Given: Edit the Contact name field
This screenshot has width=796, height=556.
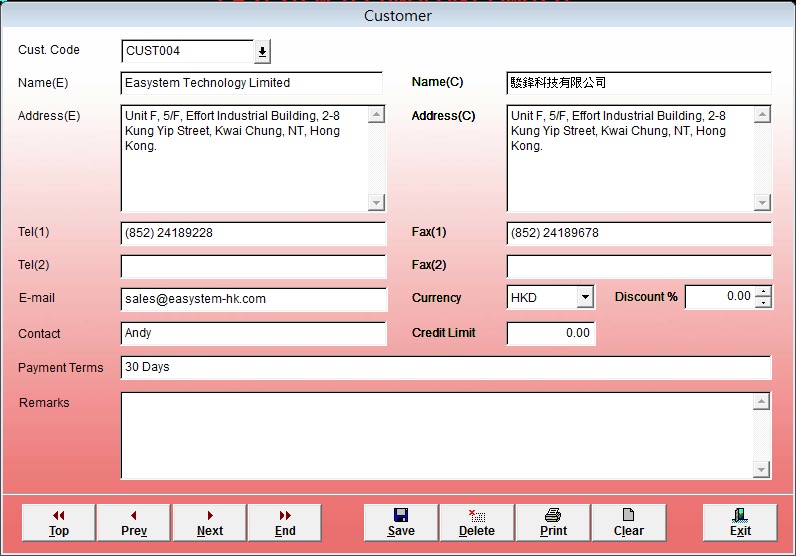Looking at the screenshot, I should point(253,334).
